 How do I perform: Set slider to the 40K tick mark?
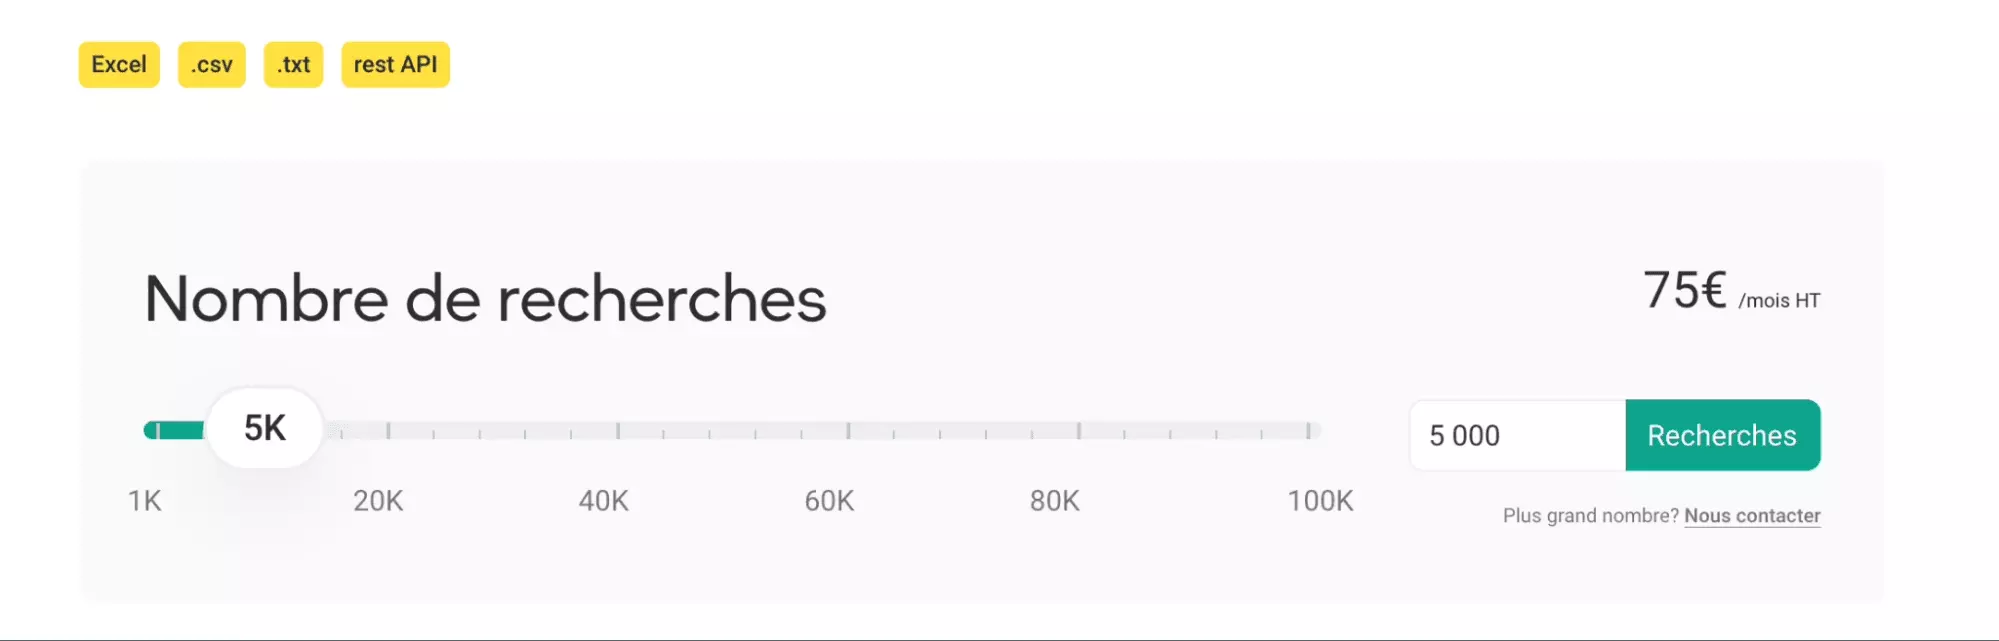618,431
